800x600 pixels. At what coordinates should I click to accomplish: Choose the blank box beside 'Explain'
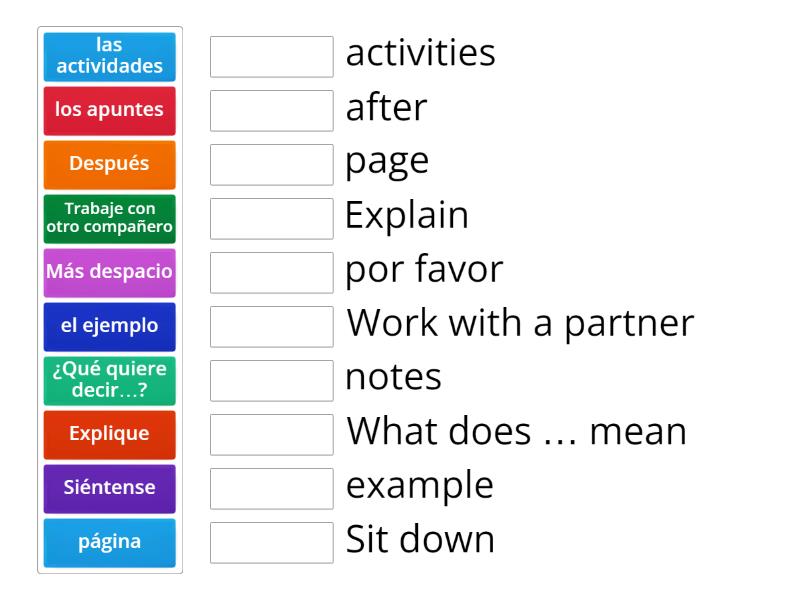coord(272,218)
